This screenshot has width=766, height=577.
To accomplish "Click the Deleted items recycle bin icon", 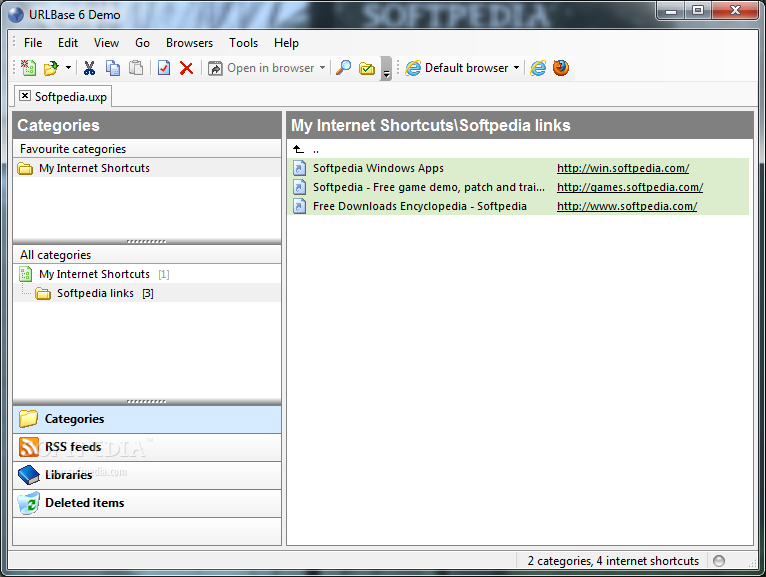I will [x=29, y=503].
